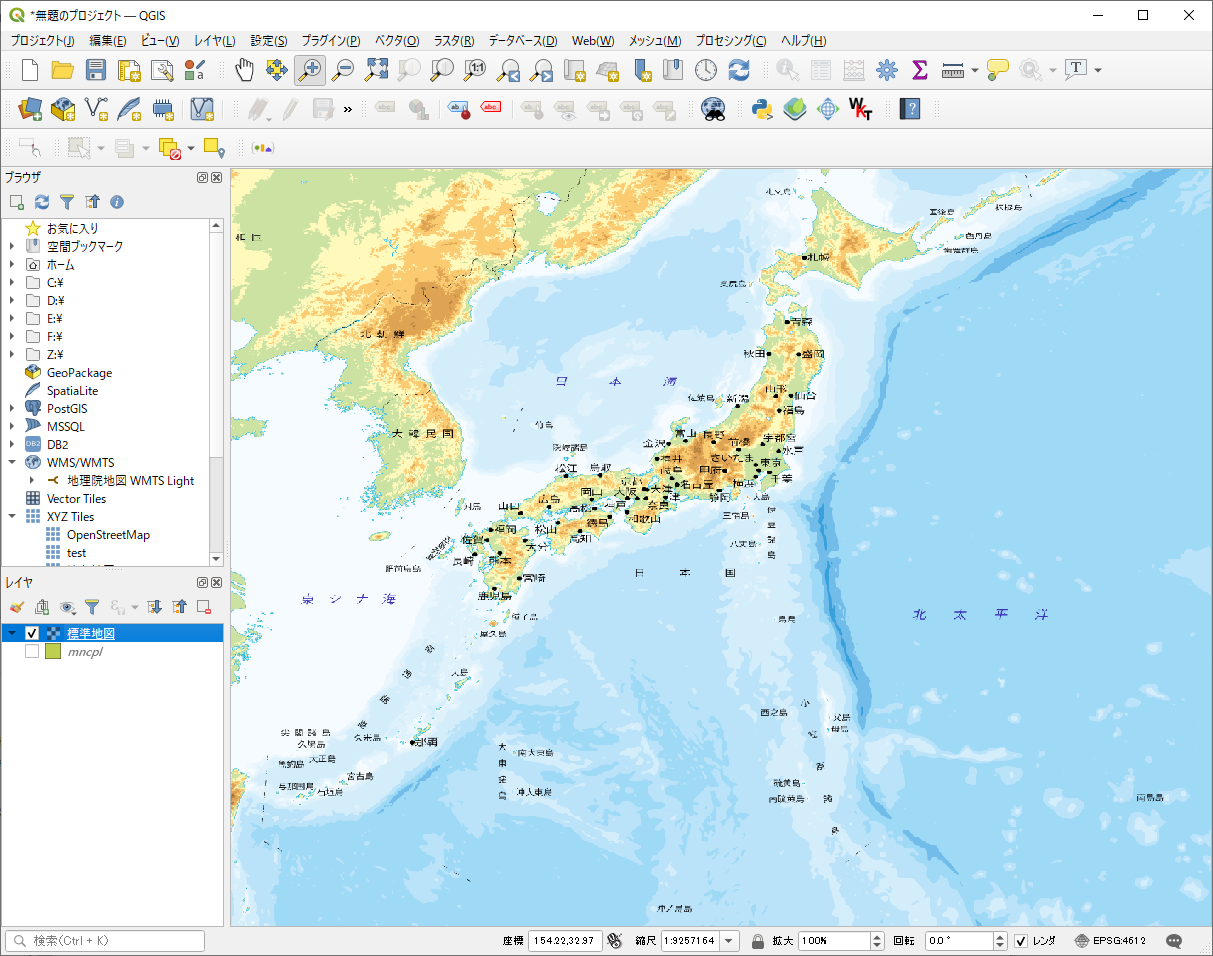
Task: Click the filter icon in the browser panel
Action: click(x=67, y=202)
